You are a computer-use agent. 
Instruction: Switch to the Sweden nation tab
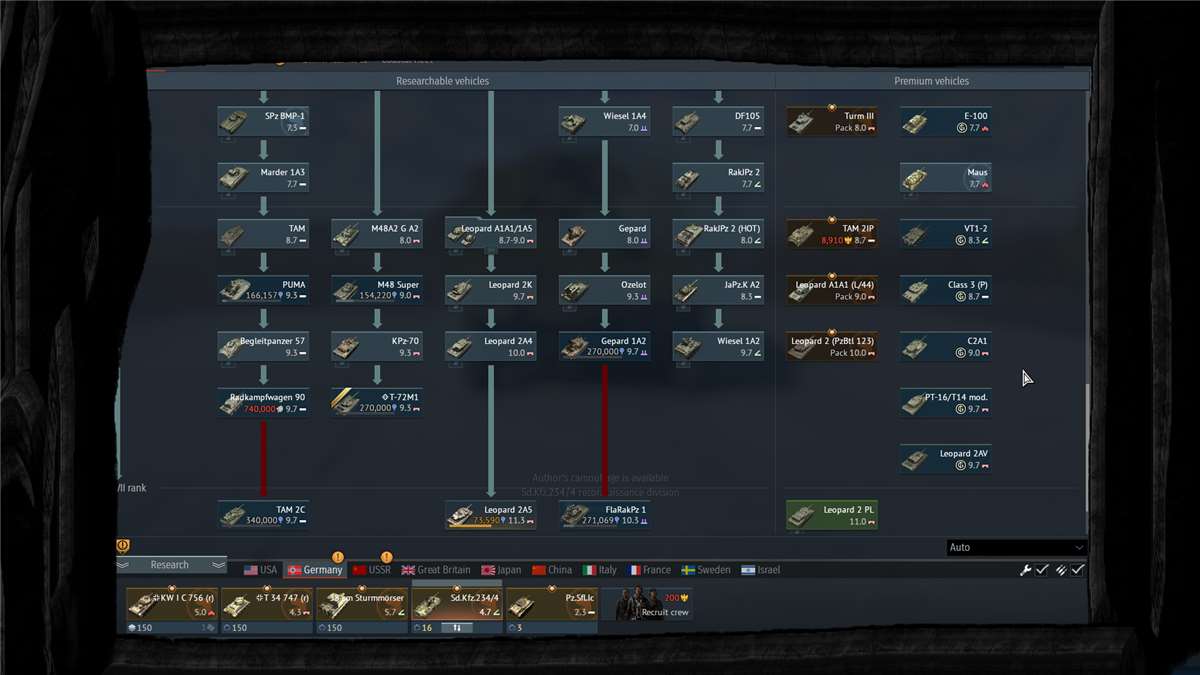click(x=706, y=570)
